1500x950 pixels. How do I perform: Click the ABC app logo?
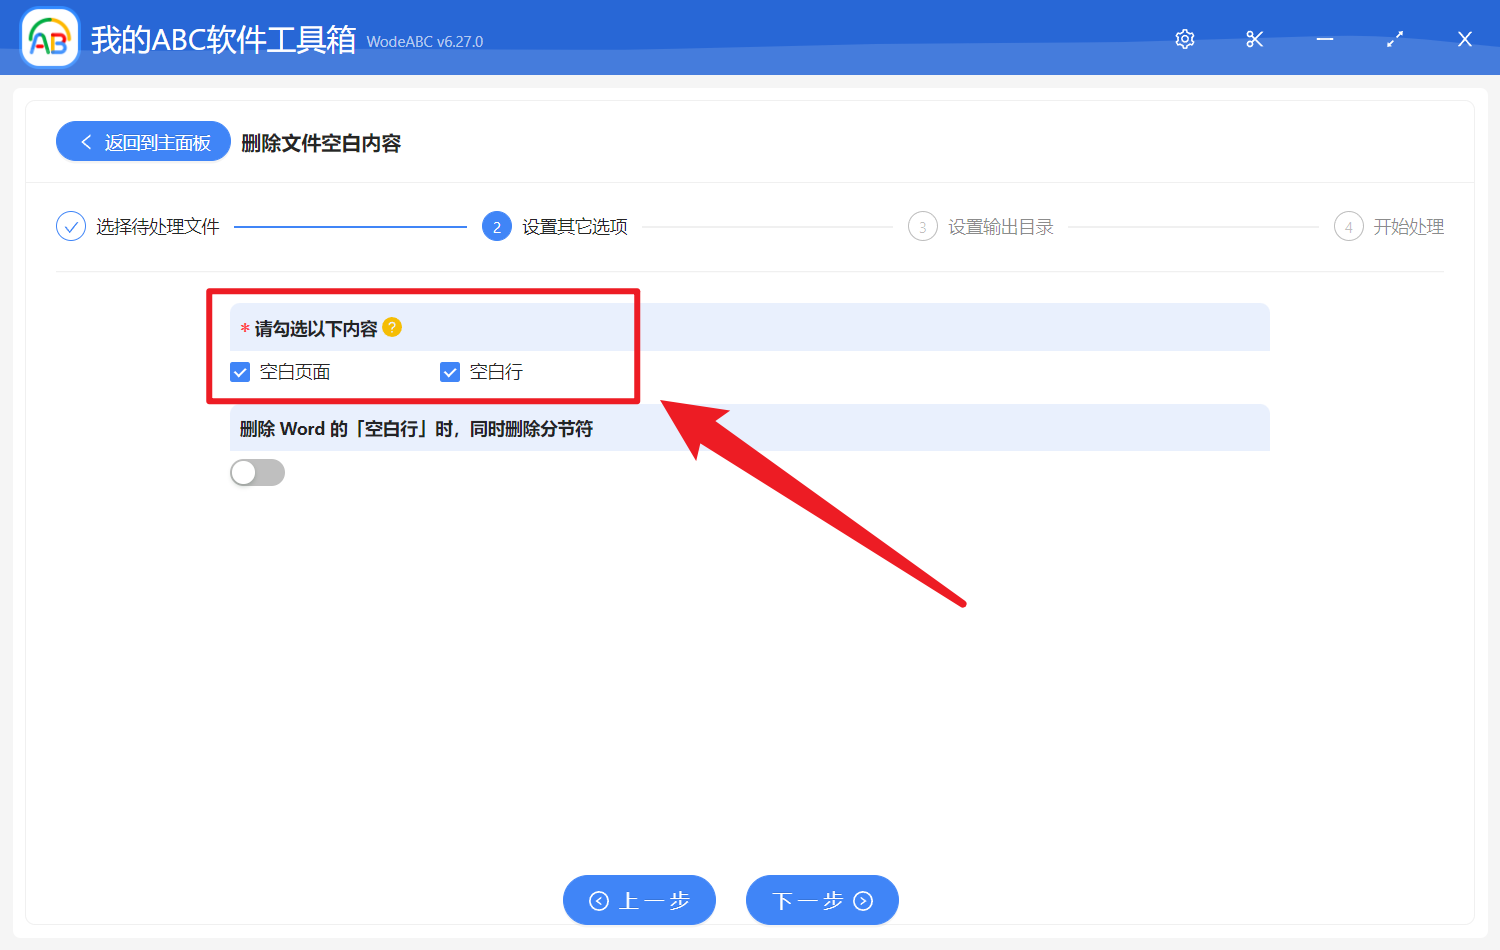point(49,38)
